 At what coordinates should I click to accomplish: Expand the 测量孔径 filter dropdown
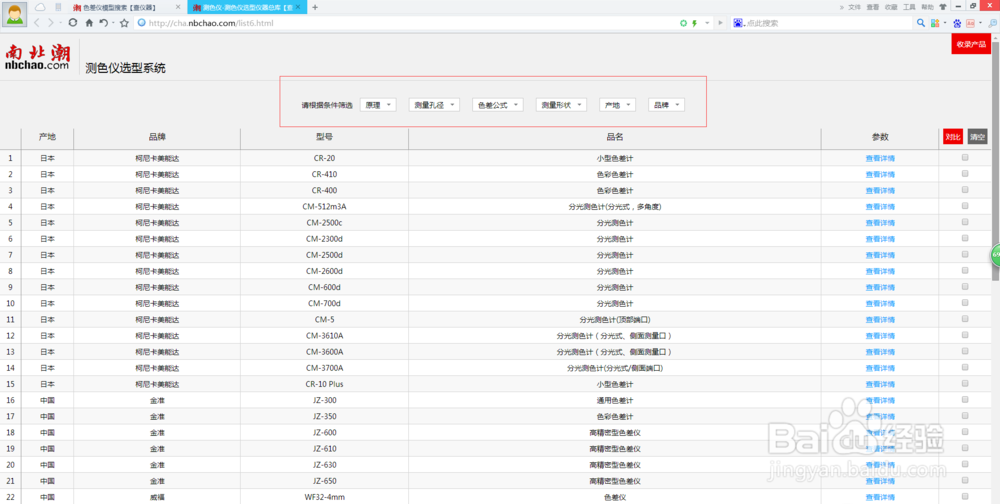(x=434, y=105)
